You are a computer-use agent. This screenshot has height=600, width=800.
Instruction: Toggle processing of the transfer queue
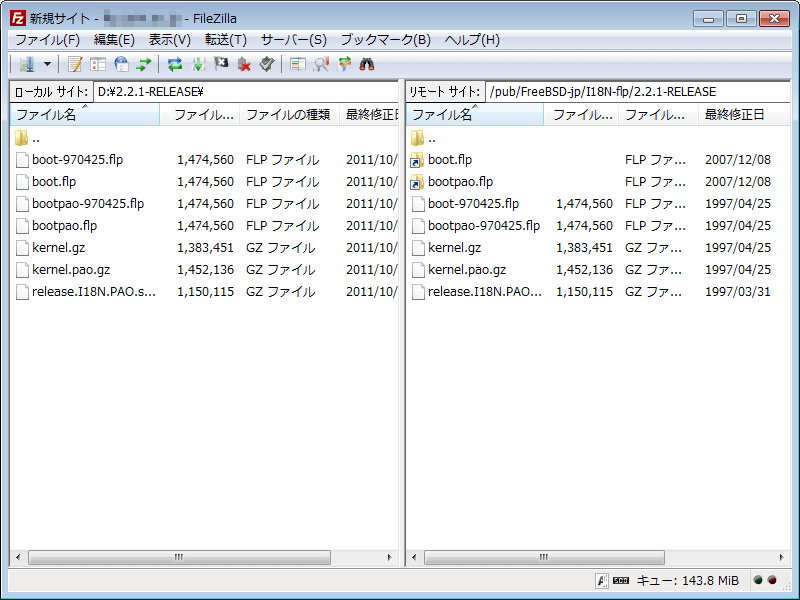pos(198,64)
